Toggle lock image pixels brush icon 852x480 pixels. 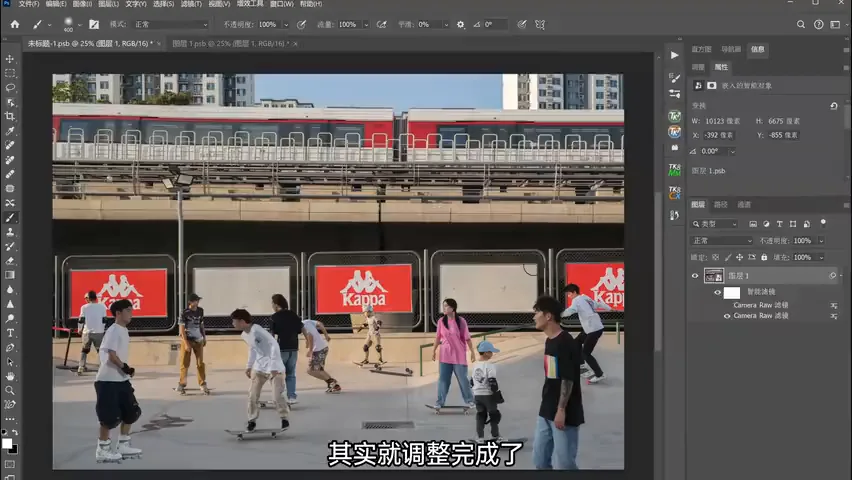(728, 257)
